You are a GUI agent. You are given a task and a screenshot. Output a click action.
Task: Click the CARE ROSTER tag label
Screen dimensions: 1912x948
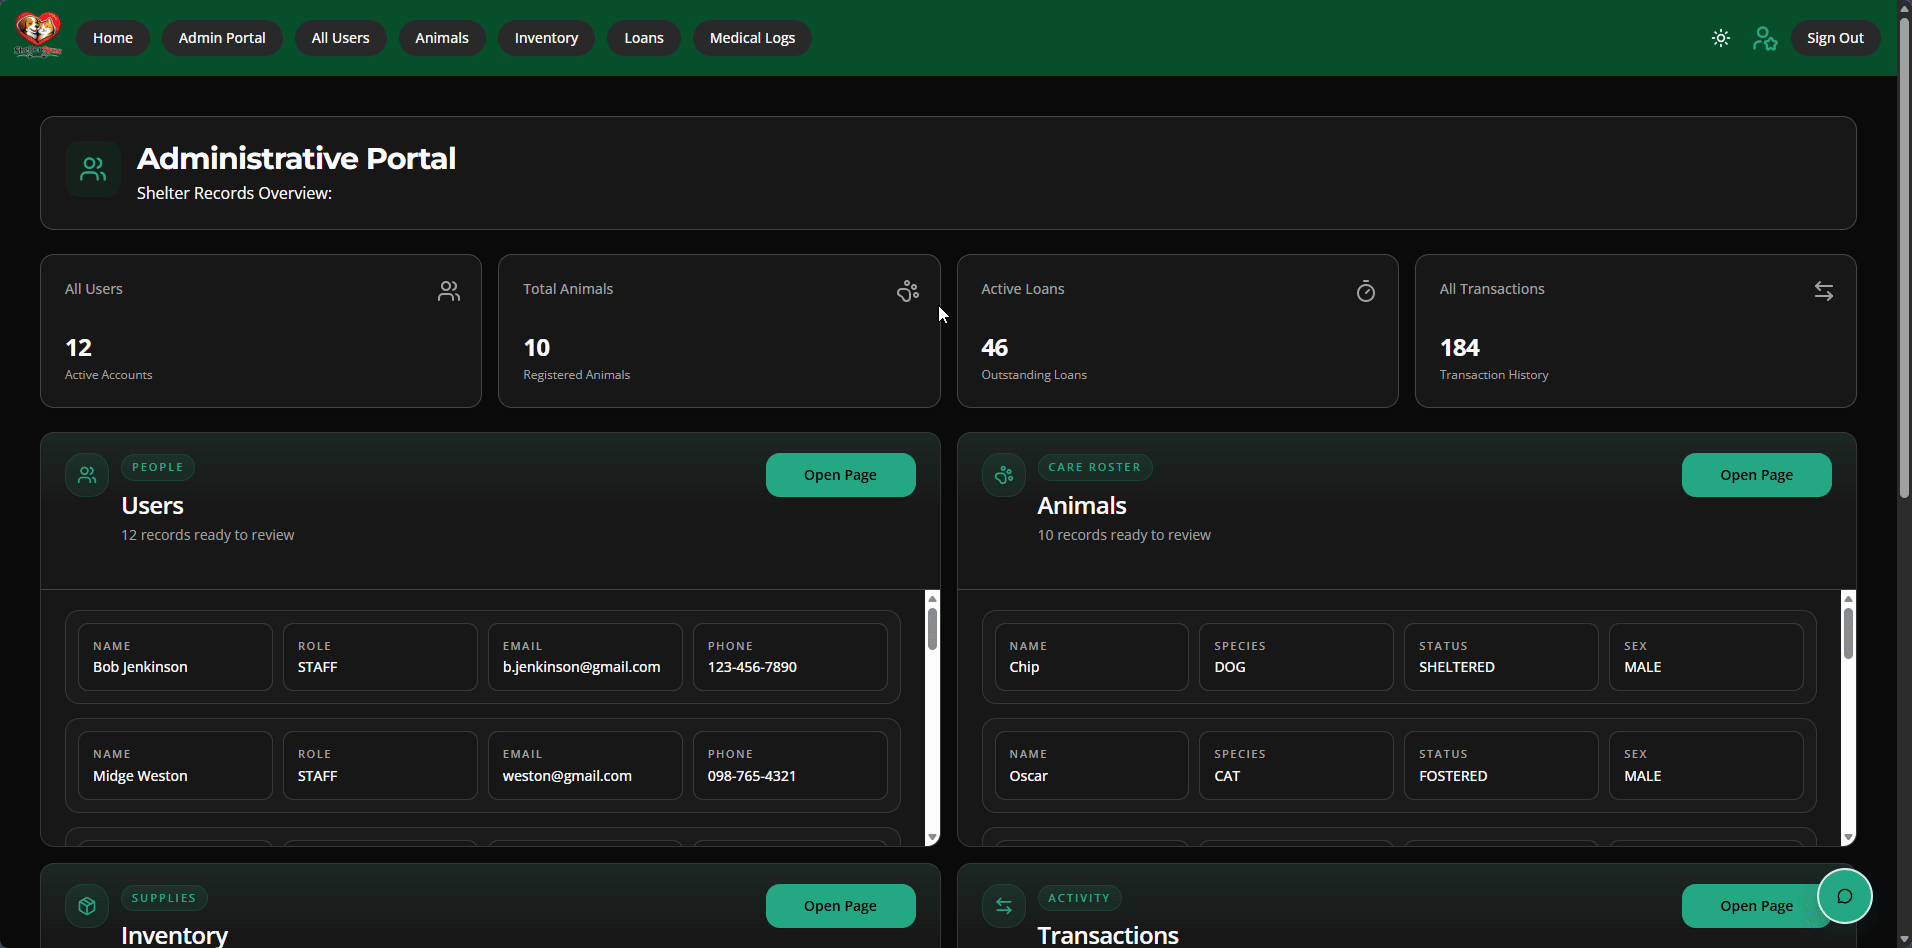(1095, 467)
